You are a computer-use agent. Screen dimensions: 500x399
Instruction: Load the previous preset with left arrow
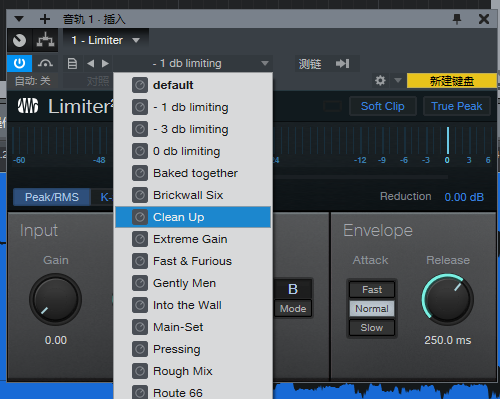pyautogui.click(x=90, y=63)
